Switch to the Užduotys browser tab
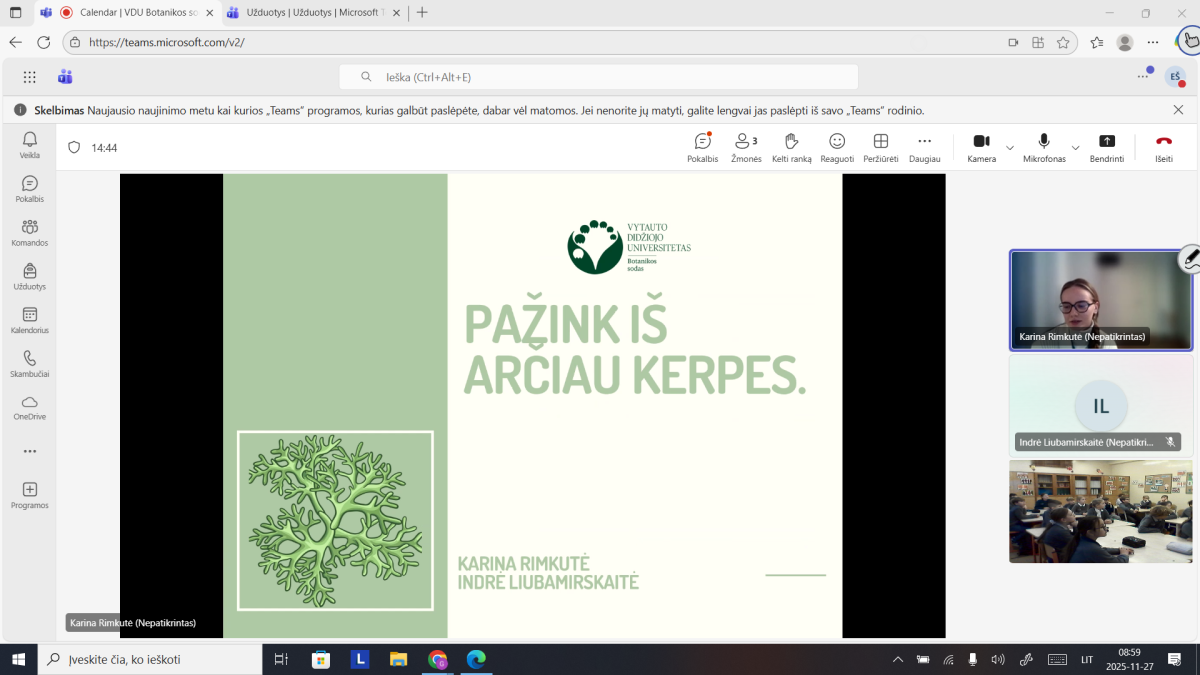Viewport: 1200px width, 675px height. point(311,13)
